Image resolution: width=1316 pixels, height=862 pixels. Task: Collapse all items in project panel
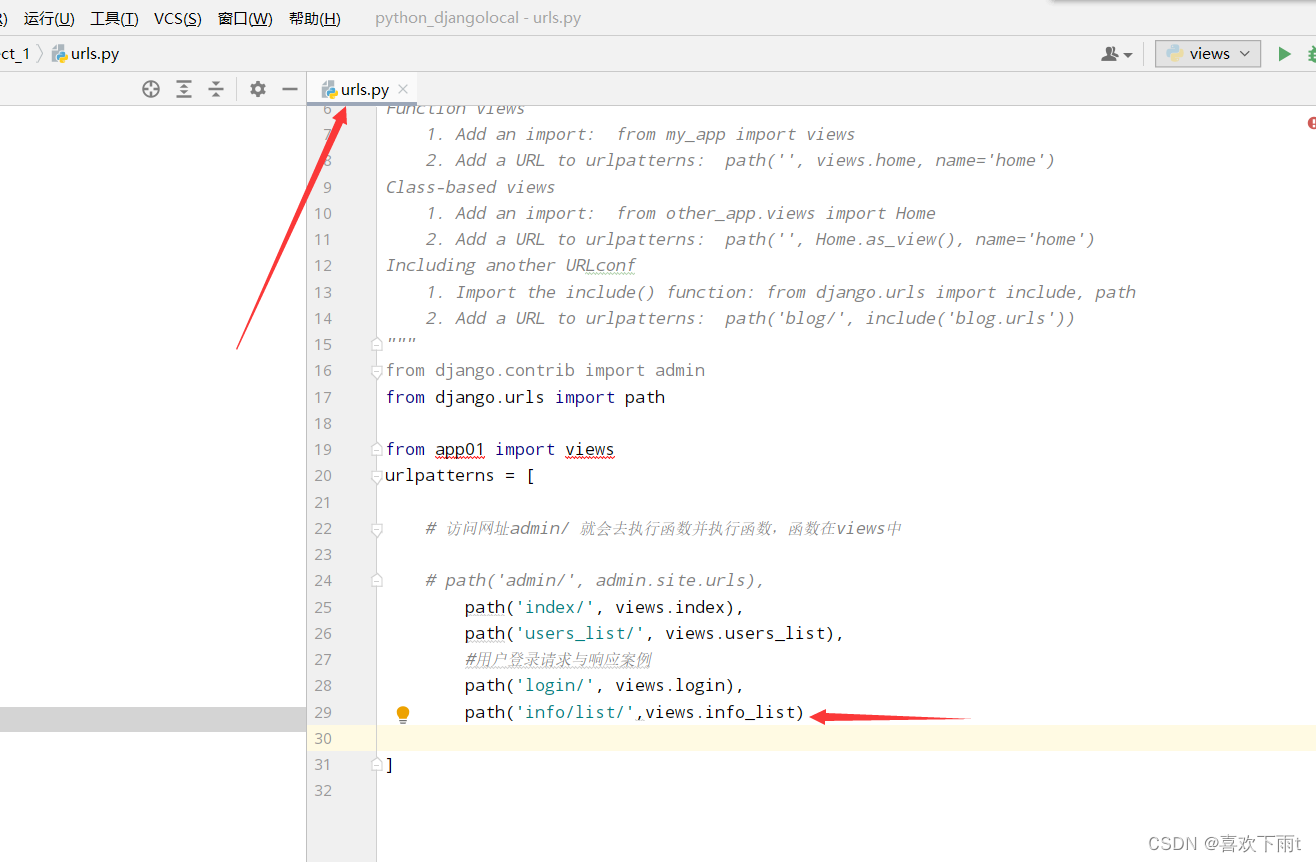pos(216,89)
